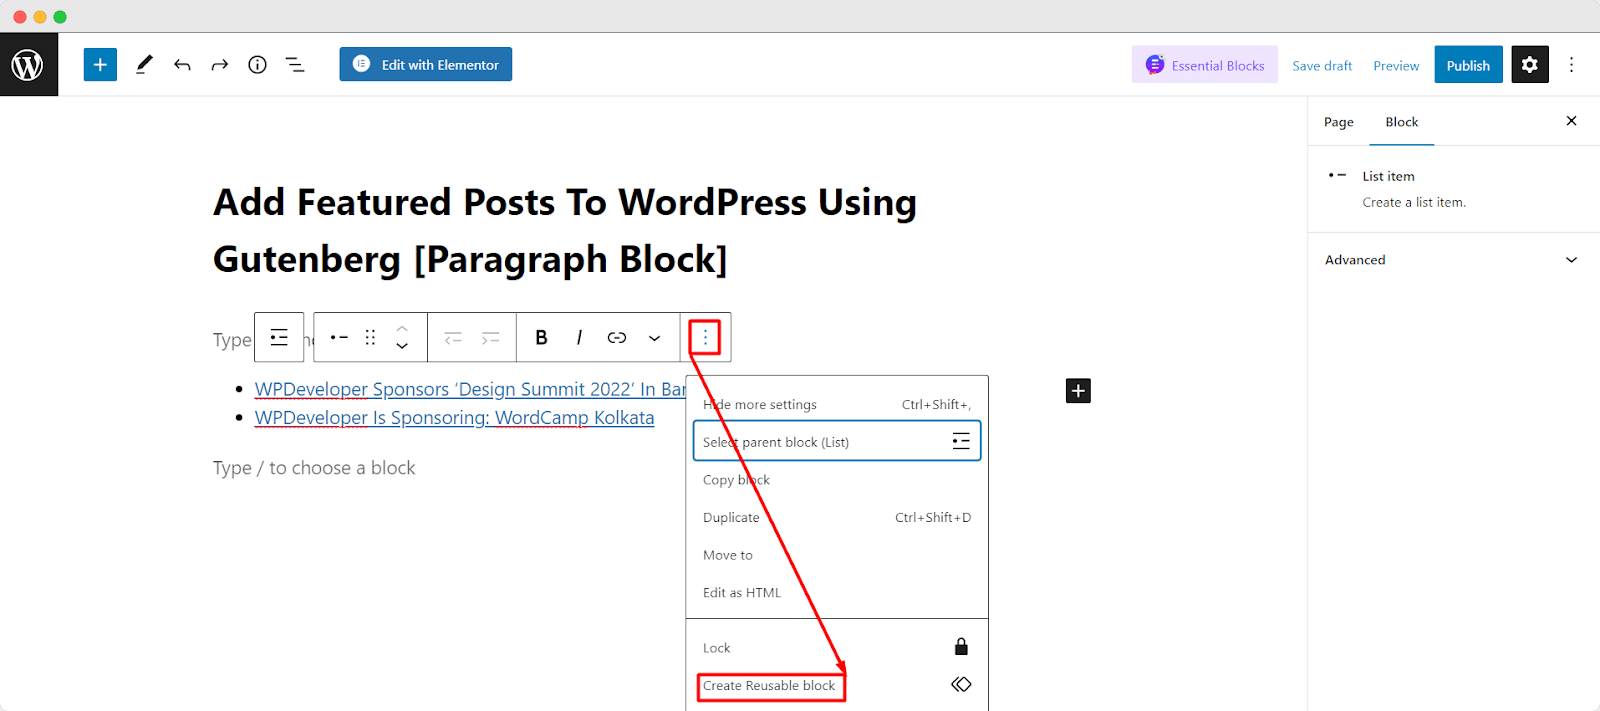Image resolution: width=1600 pixels, height=711 pixels.
Task: Open the More rich text controls dropdown
Action: tap(655, 338)
